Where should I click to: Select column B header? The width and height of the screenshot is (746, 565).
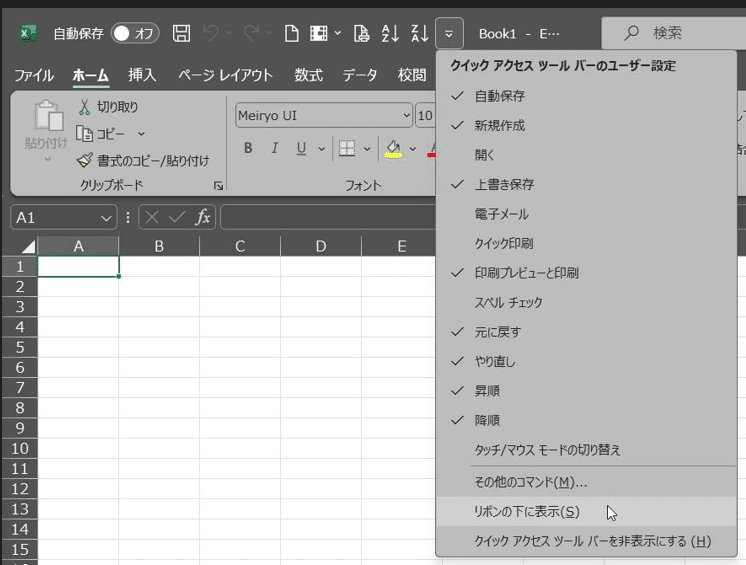[159, 246]
